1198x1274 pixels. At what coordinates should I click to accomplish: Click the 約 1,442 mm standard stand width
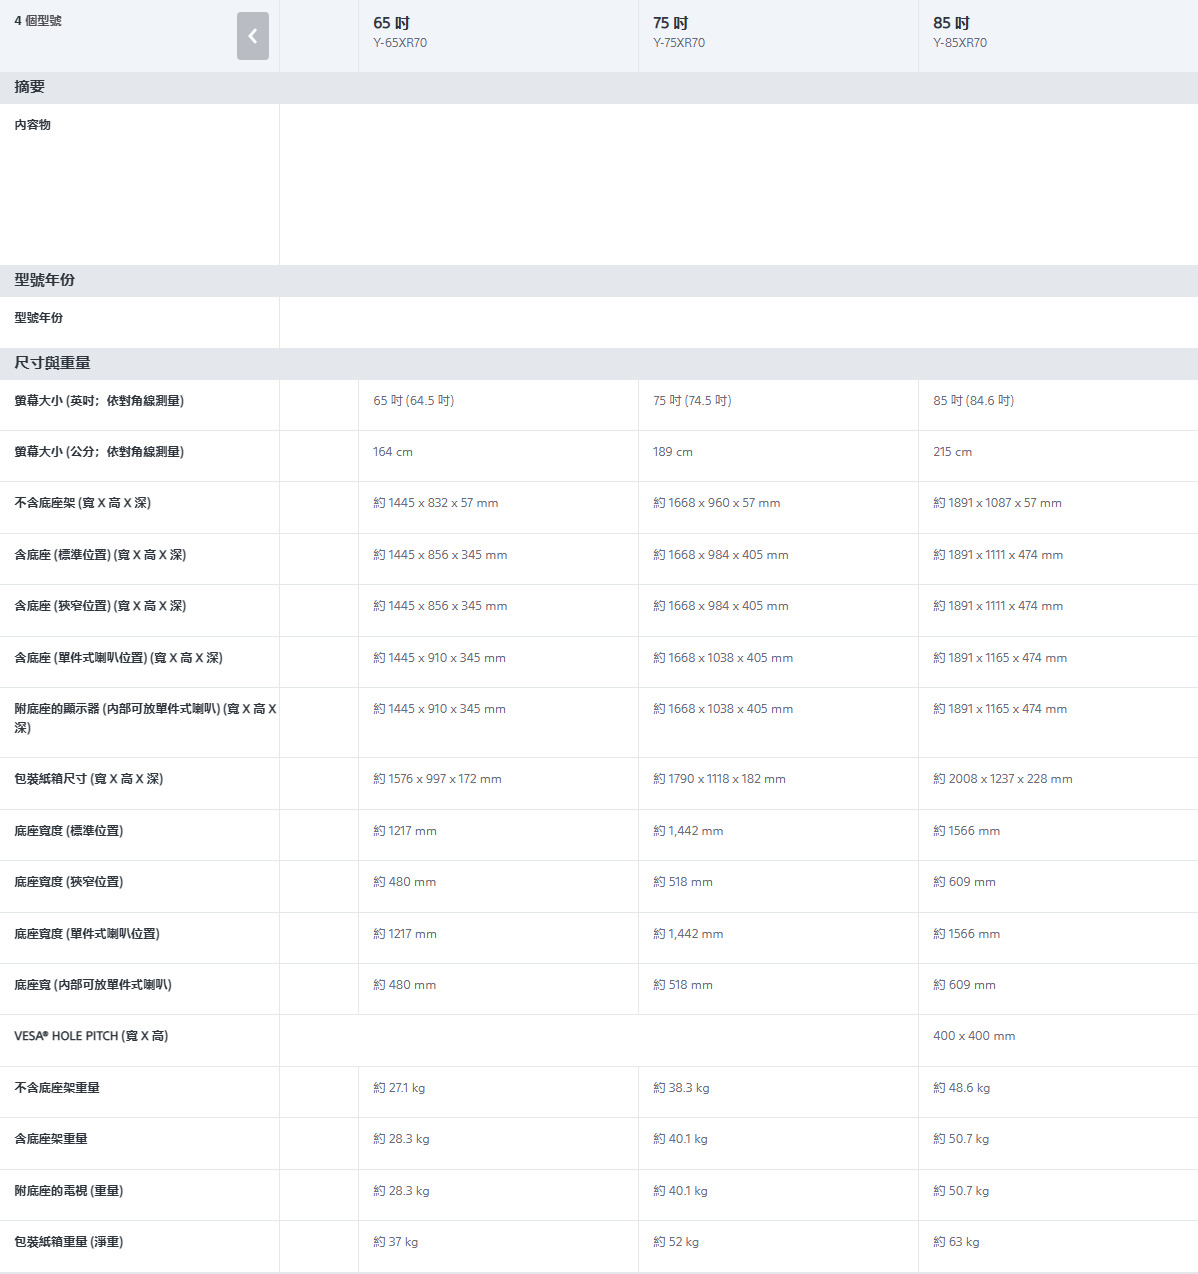pyautogui.click(x=688, y=831)
